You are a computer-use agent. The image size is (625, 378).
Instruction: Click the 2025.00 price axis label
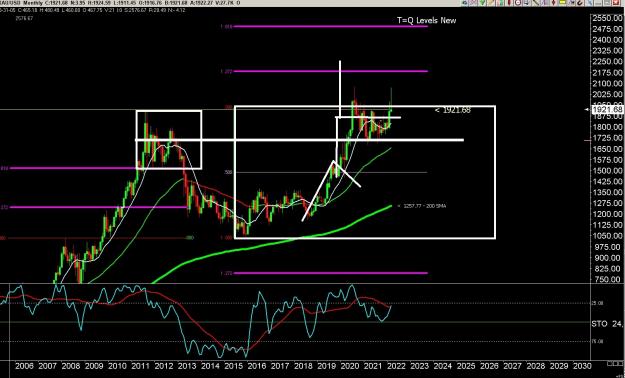pos(607,94)
